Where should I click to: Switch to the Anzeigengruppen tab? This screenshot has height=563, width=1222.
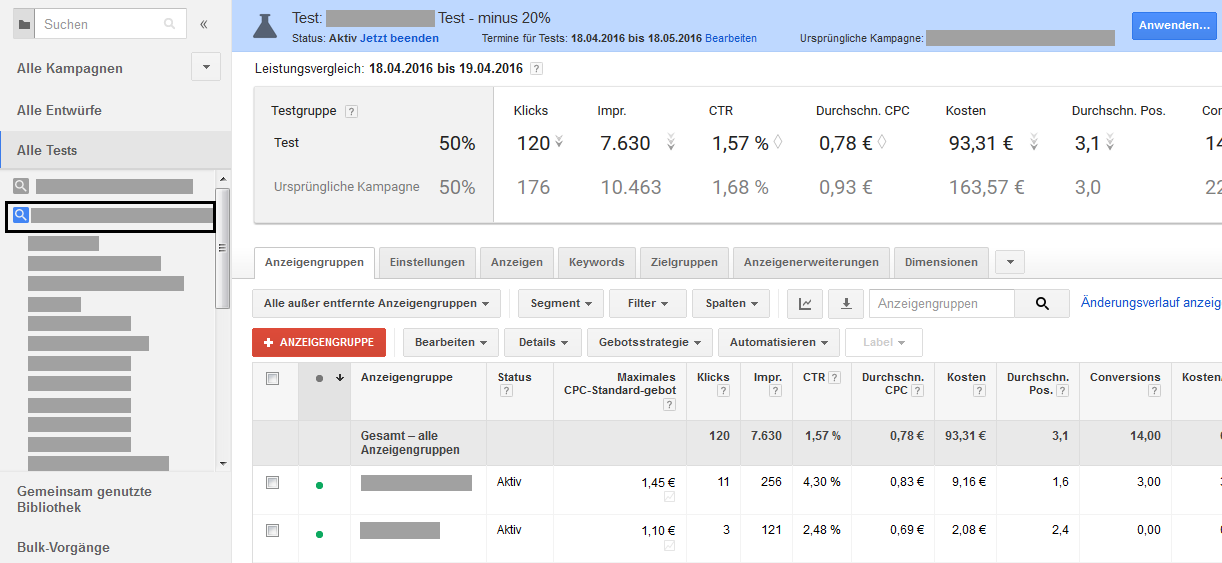315,262
